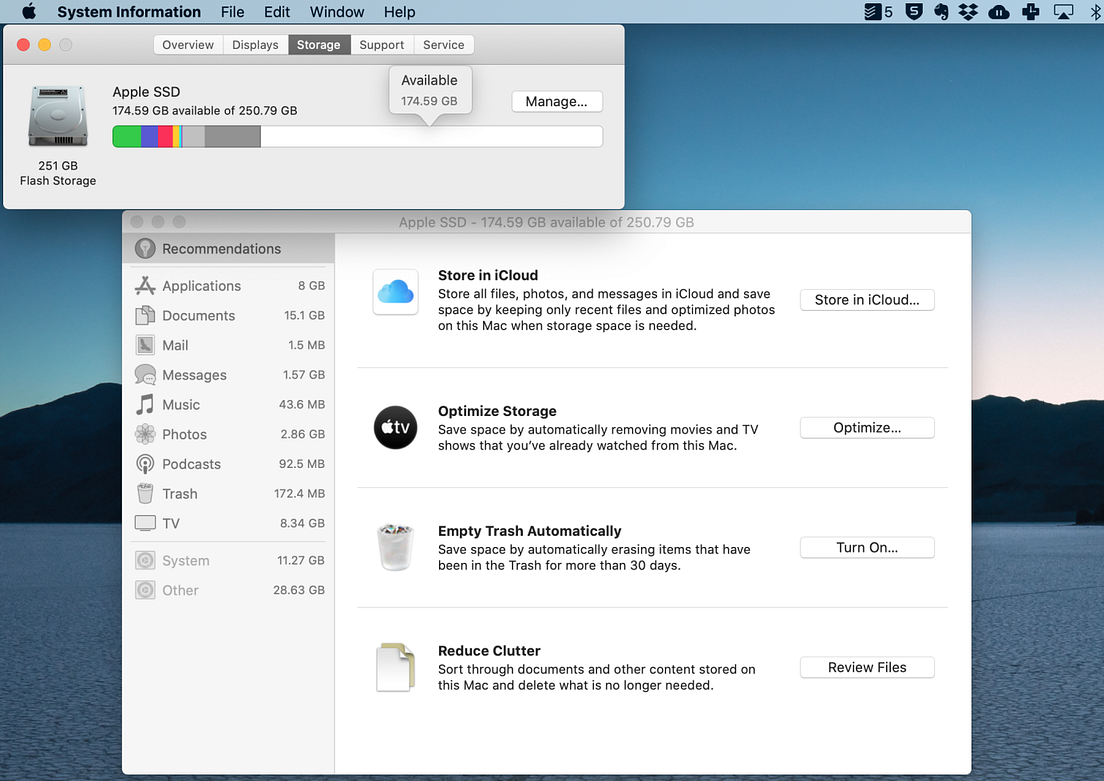This screenshot has width=1104, height=781.
Task: Select the Documents icon in the sidebar
Action: tap(144, 315)
